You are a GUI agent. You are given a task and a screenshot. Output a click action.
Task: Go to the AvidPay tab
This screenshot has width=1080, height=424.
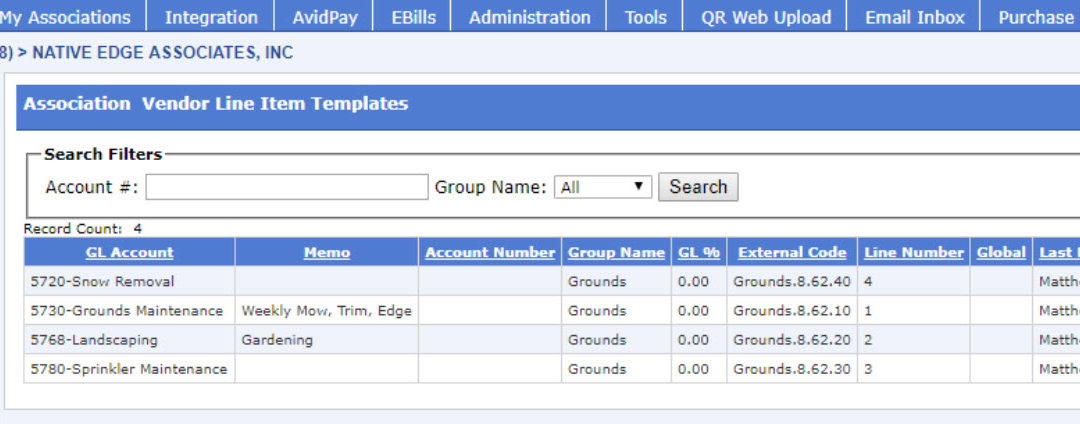click(x=325, y=17)
